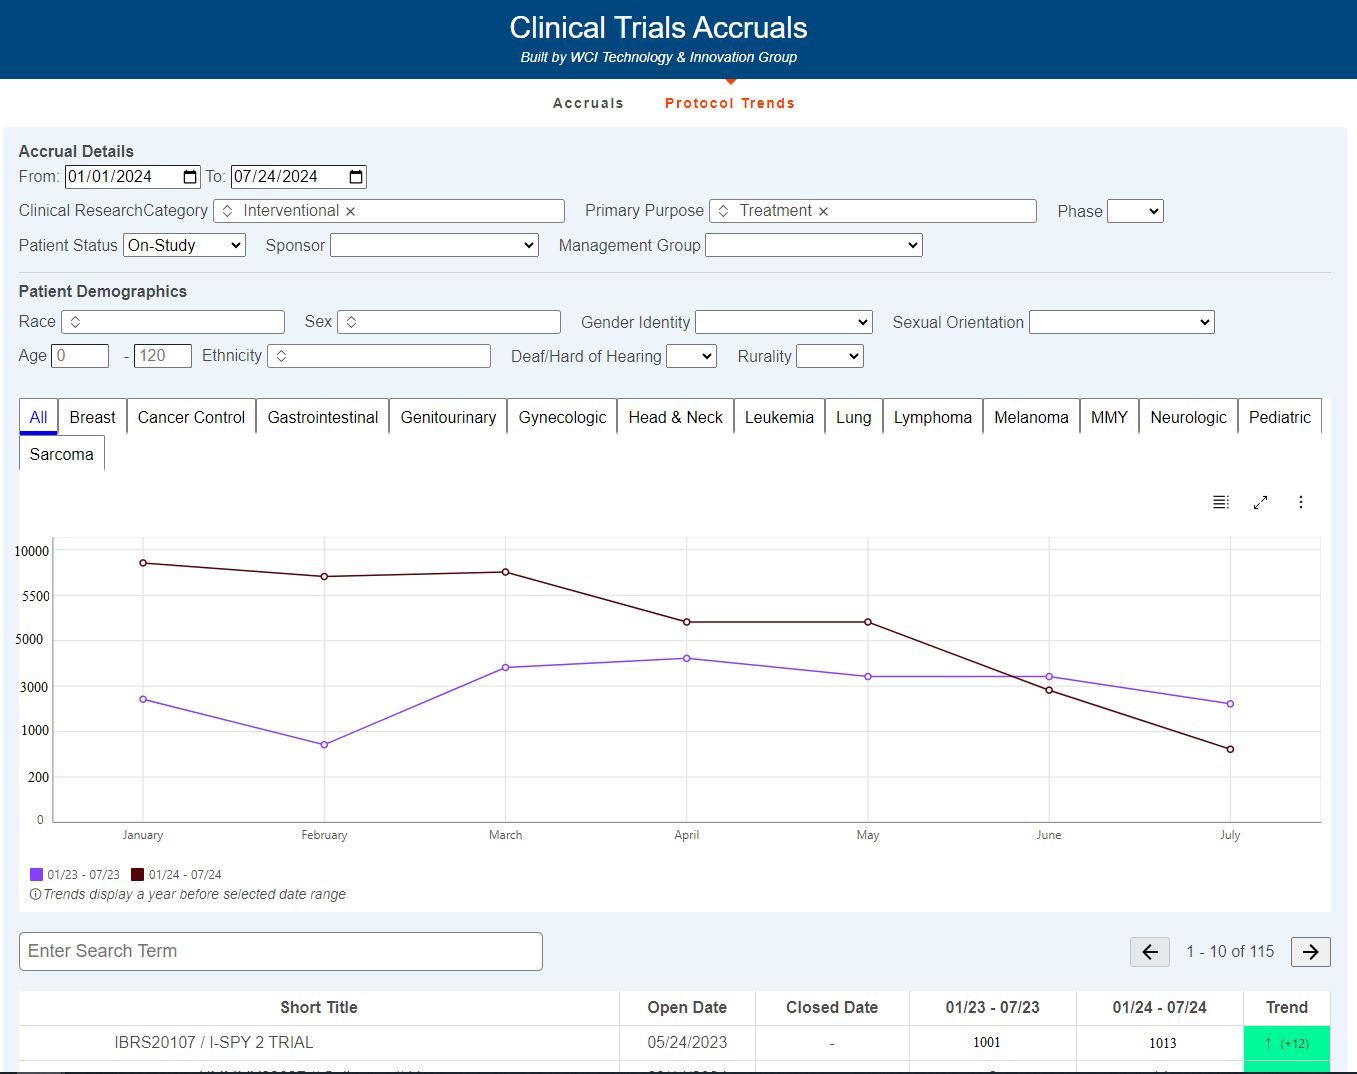The width and height of the screenshot is (1357, 1074).
Task: Select the Head & Neck tab
Action: point(676,417)
